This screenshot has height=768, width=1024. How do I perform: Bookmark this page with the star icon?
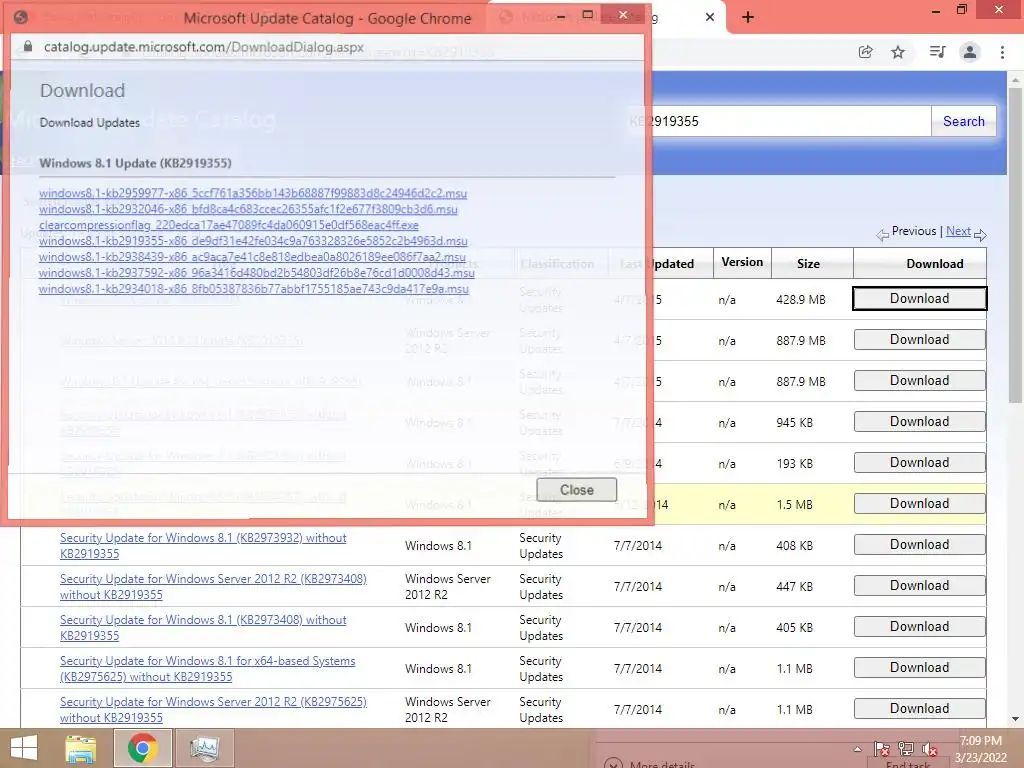point(898,52)
